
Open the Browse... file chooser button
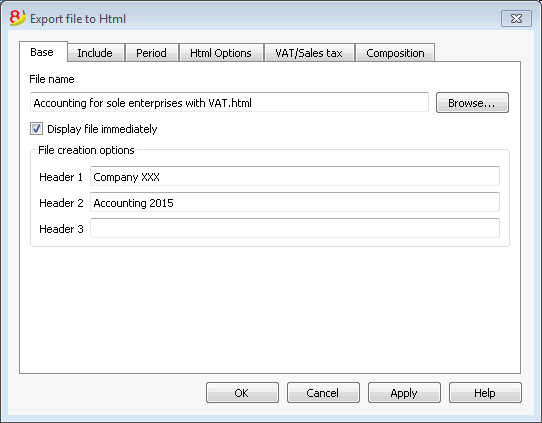click(472, 103)
